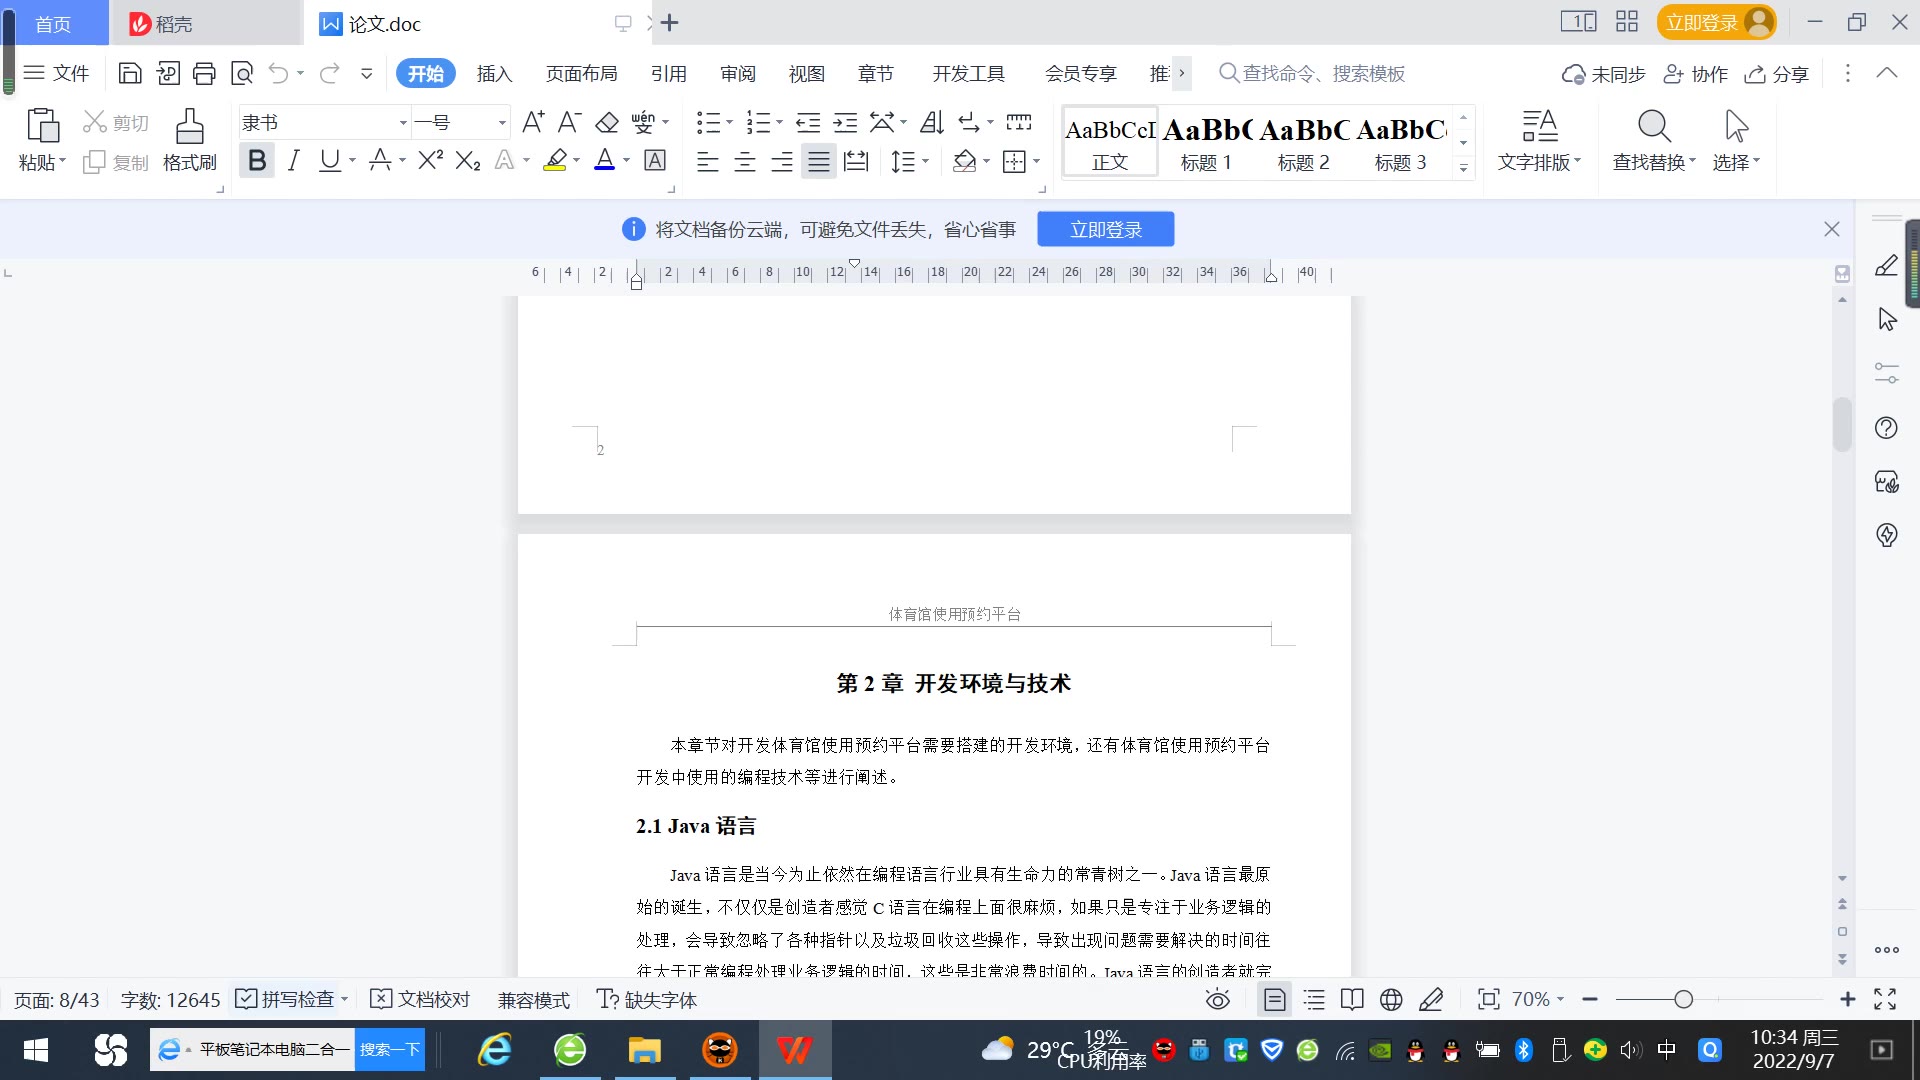
Task: Click the zoom slider handle
Action: [1683, 999]
